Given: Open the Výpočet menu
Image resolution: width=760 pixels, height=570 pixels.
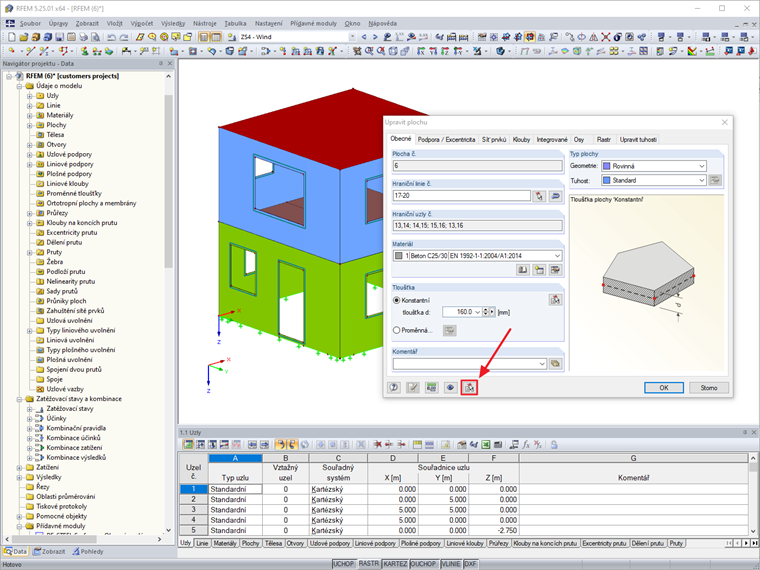Looking at the screenshot, I should [142, 23].
